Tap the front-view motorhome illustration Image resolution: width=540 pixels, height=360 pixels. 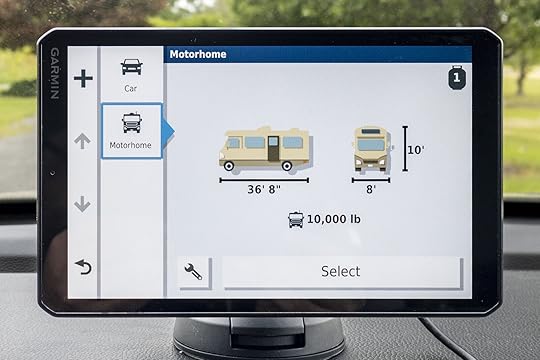click(372, 149)
